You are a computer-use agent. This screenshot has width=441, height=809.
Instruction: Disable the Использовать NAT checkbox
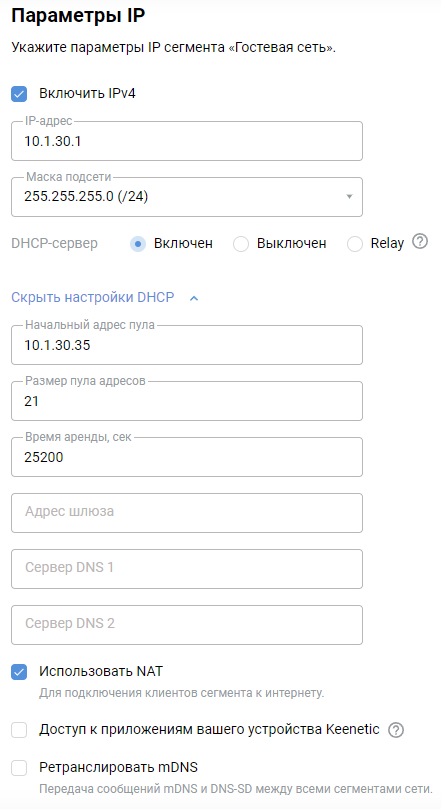19,672
